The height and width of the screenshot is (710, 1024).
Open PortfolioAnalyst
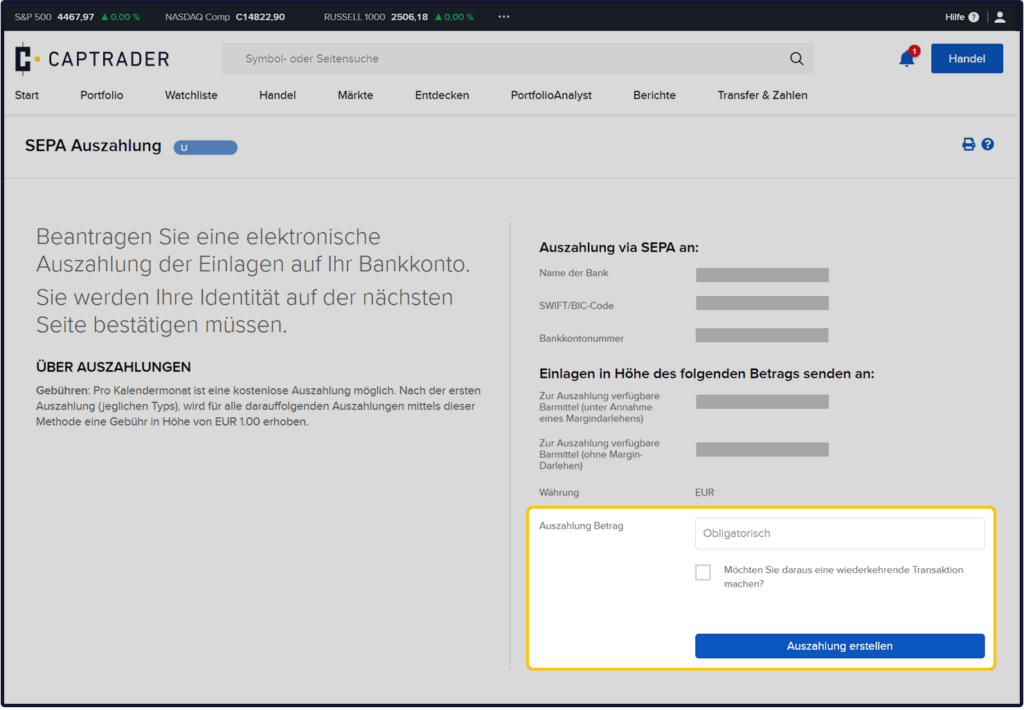551,95
